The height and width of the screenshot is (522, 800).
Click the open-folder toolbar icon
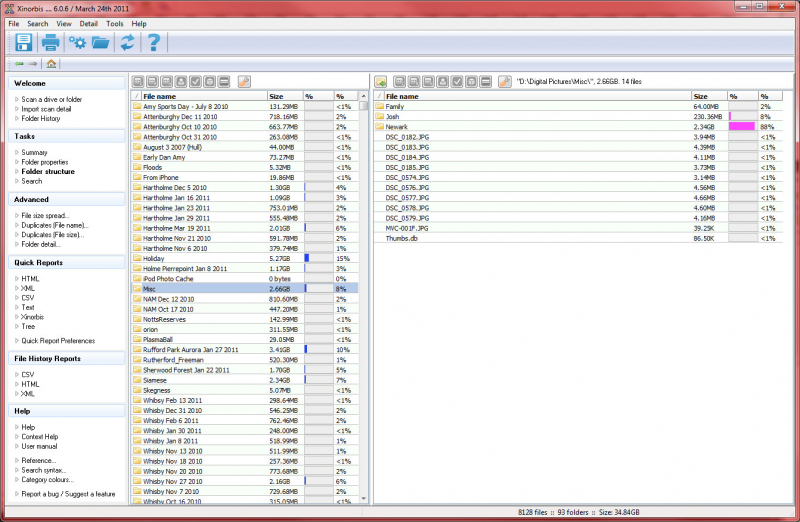coord(101,42)
